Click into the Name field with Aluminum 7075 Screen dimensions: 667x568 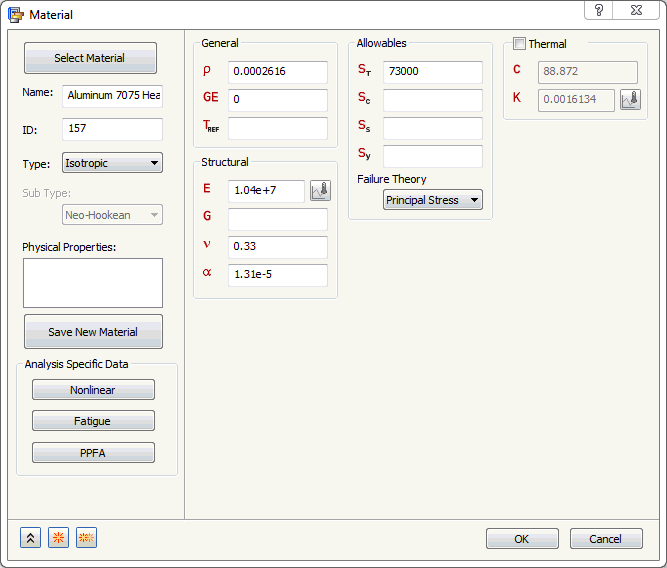pyautogui.click(x=112, y=96)
